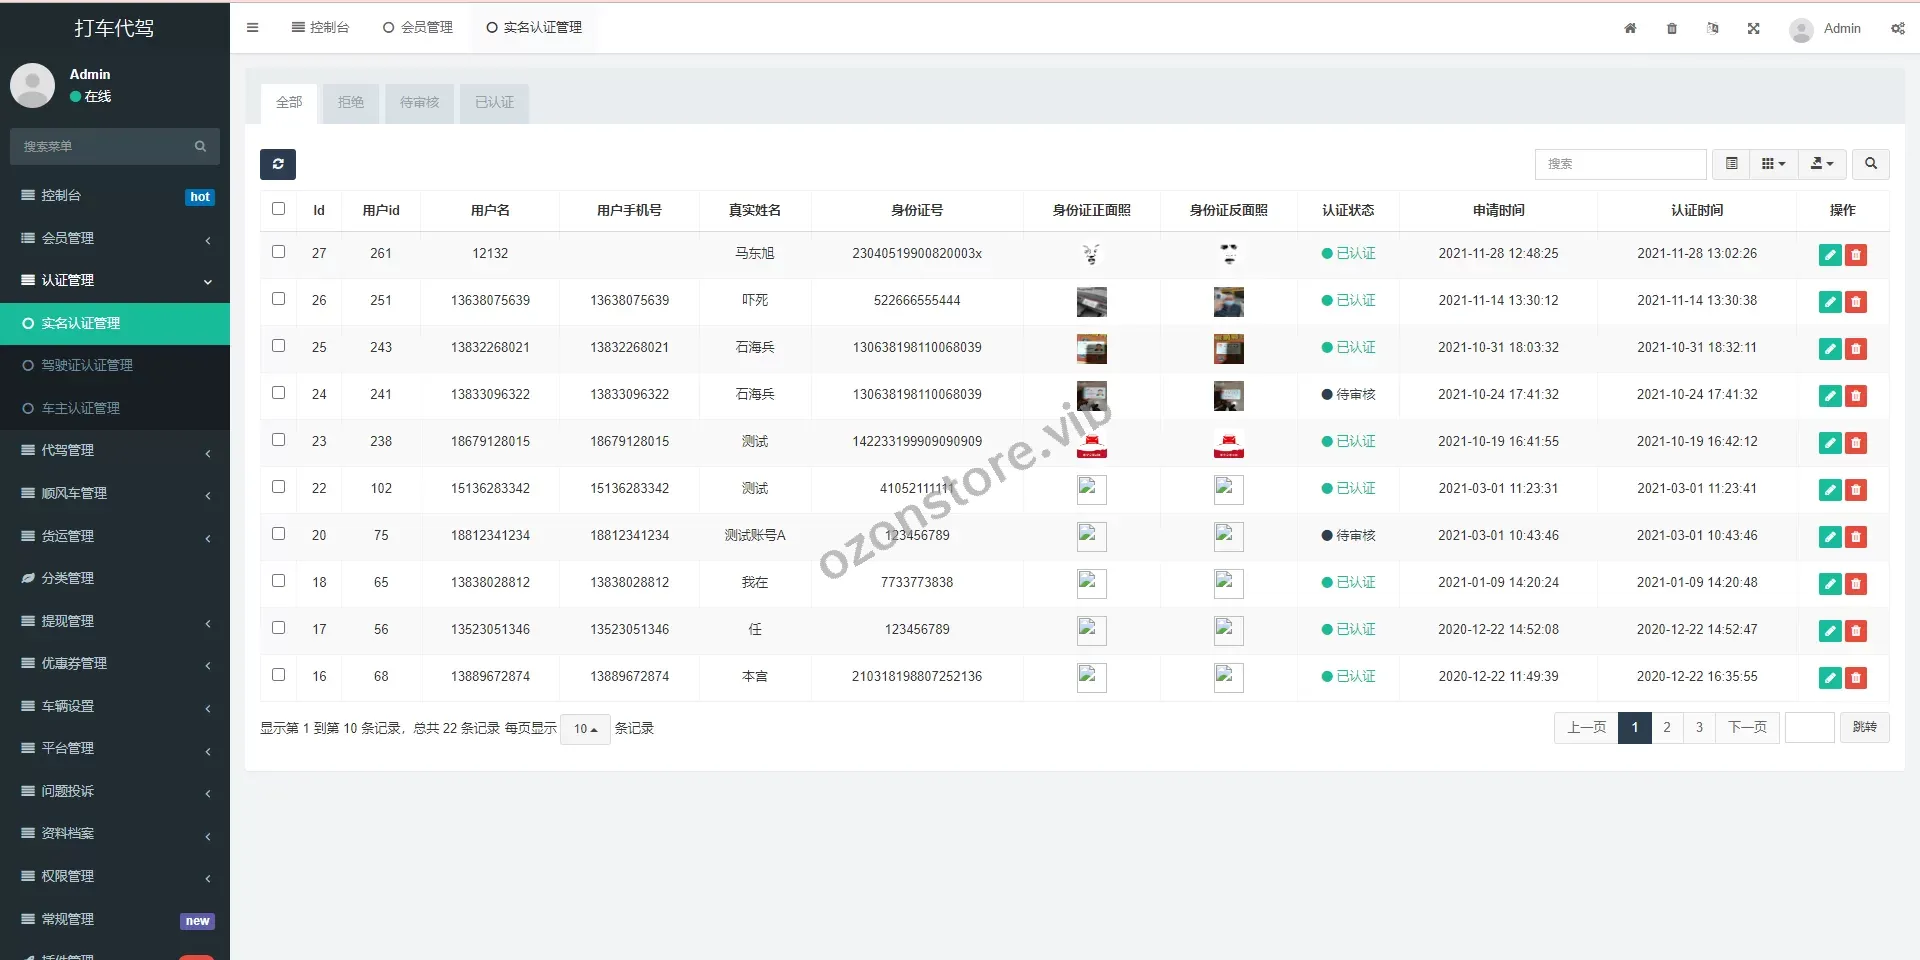This screenshot has width=1920, height=960.
Task: Tick the checkbox for row Id 20
Action: [x=279, y=534]
